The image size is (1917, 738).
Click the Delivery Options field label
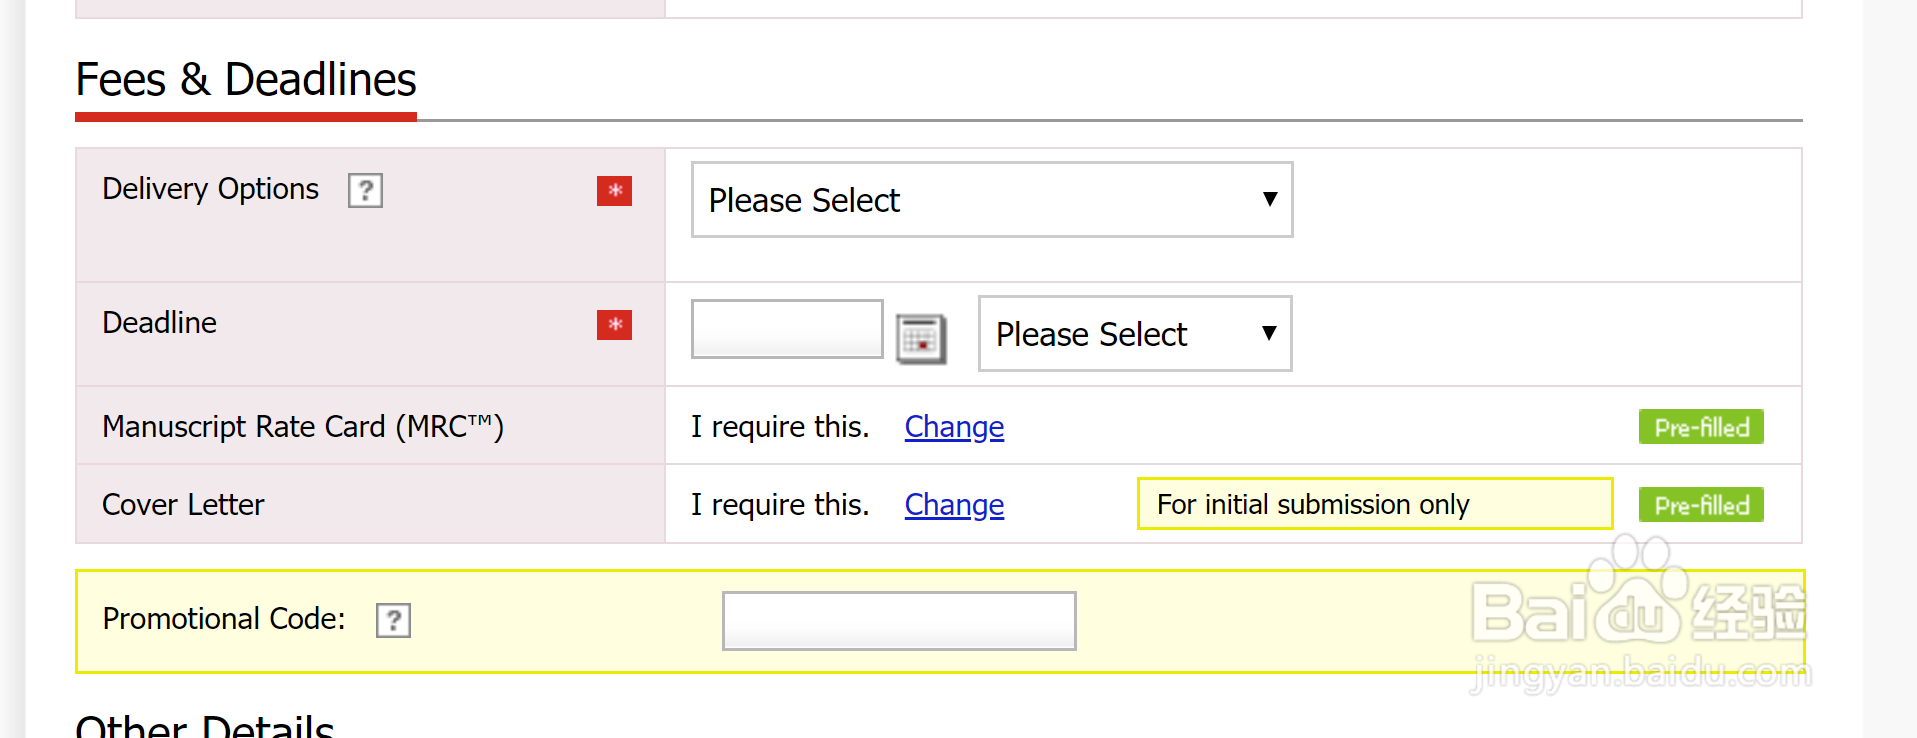coord(210,189)
